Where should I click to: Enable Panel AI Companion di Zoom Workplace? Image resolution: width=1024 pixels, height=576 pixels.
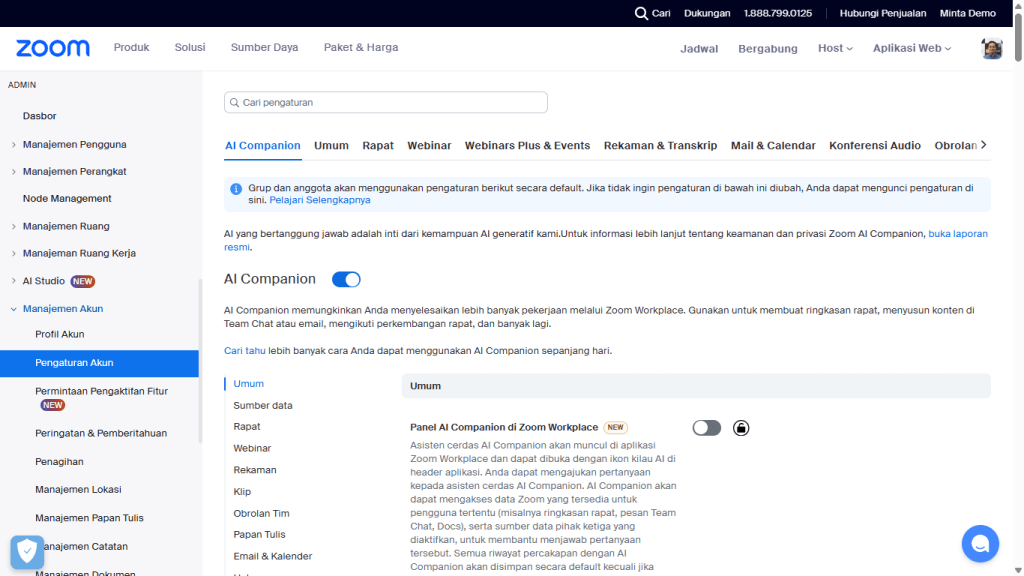(706, 427)
